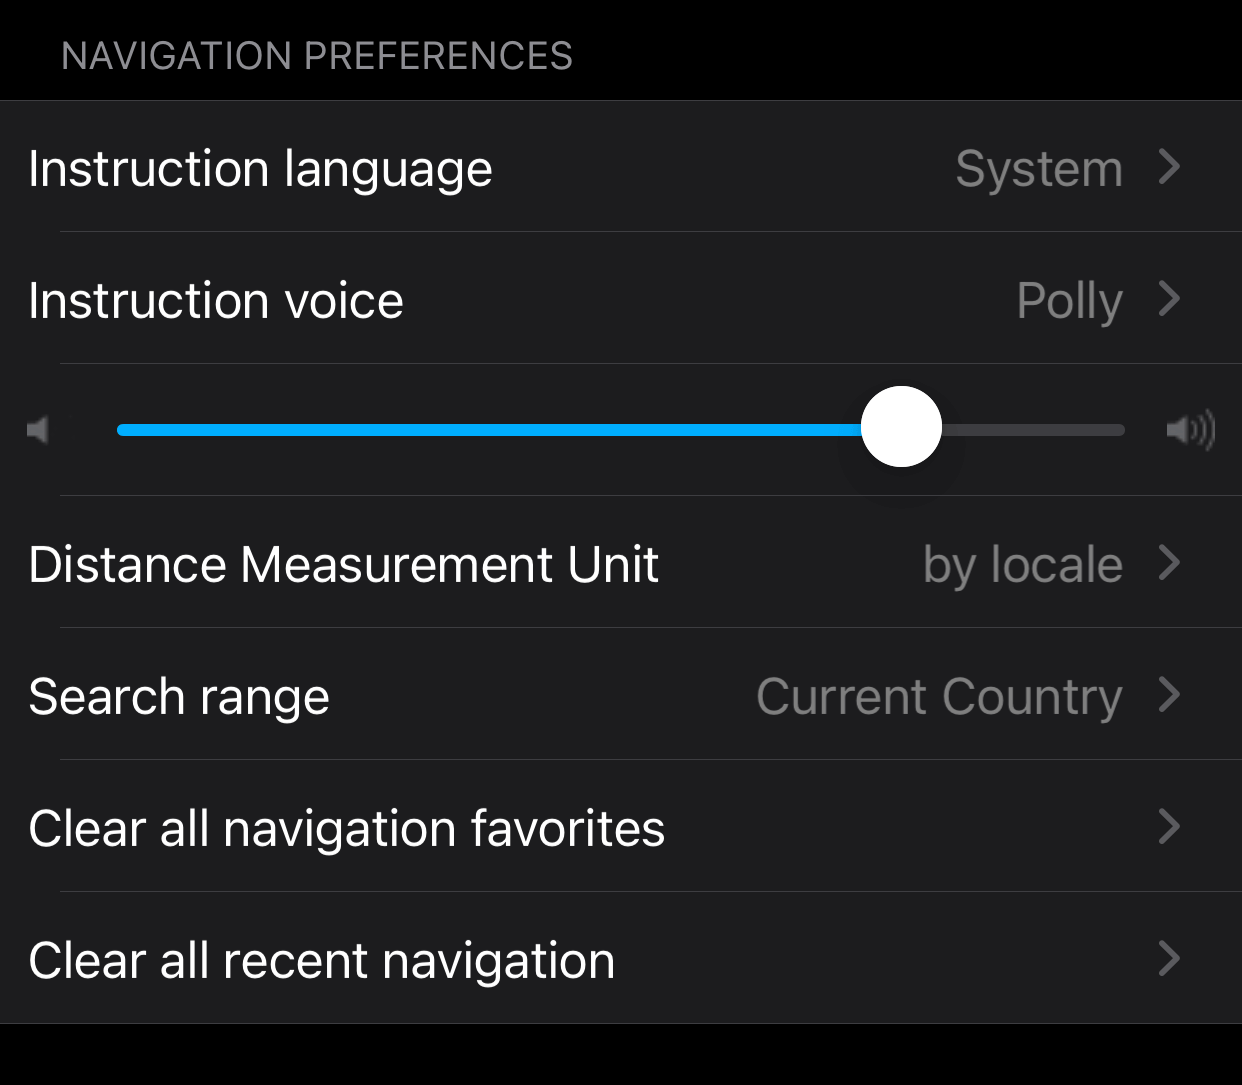
Task: Select Clear all recent navigation
Action: pos(621,958)
